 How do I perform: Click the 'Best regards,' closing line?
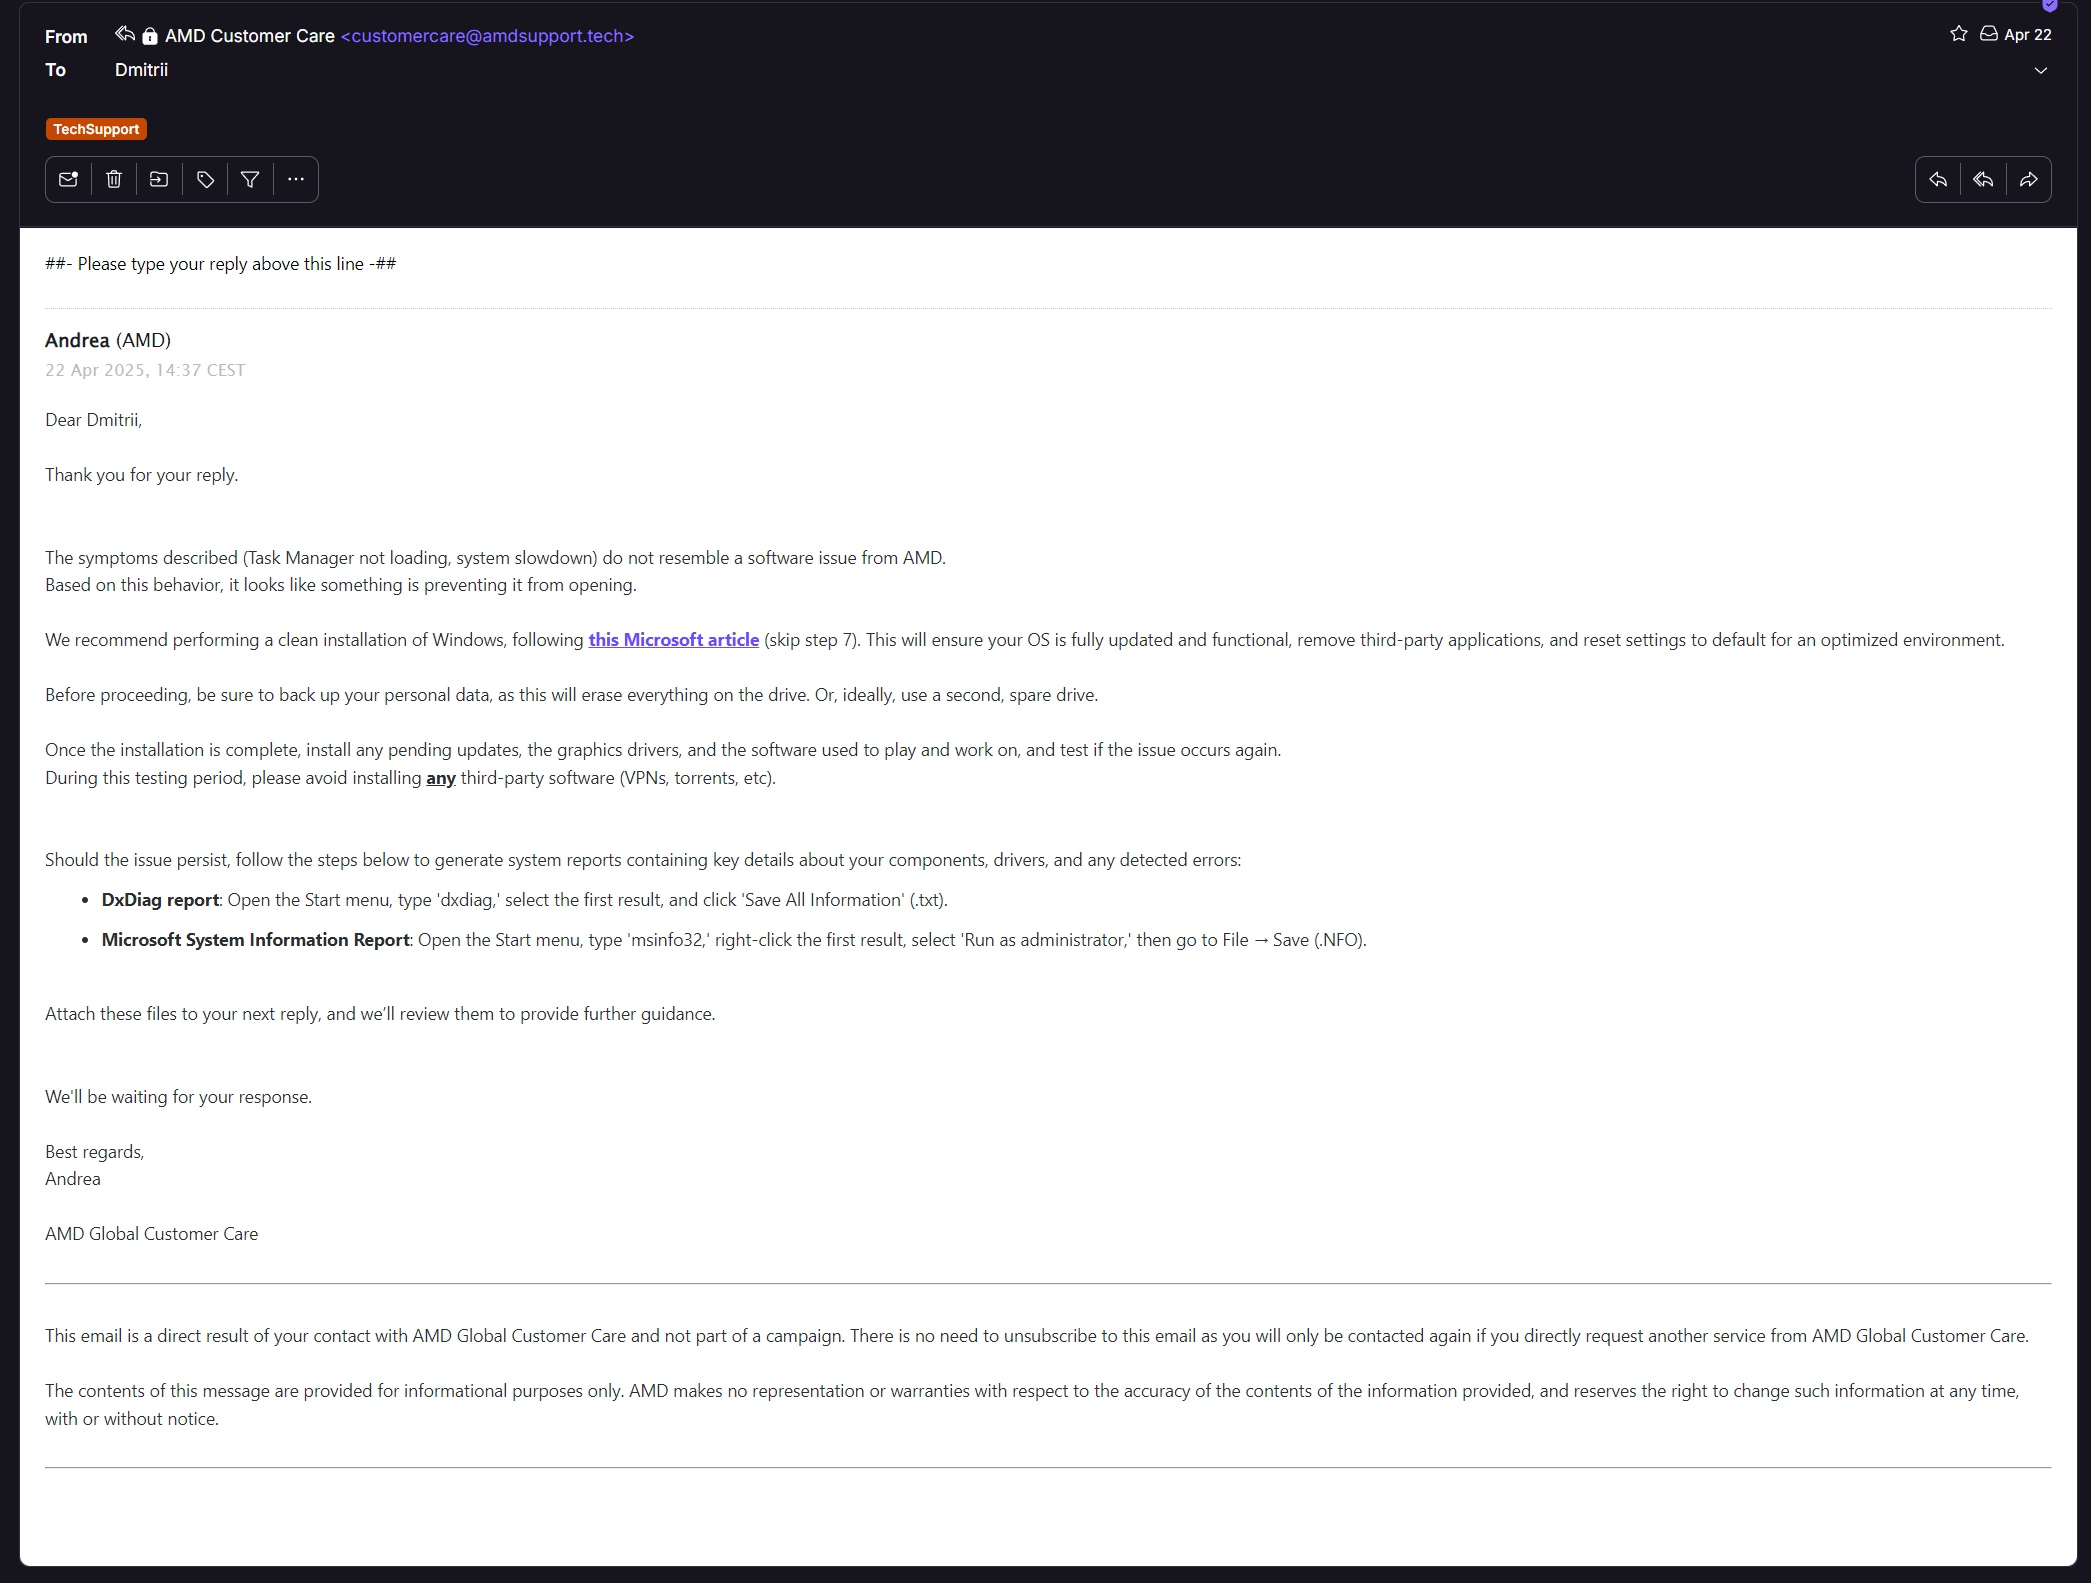[95, 1152]
